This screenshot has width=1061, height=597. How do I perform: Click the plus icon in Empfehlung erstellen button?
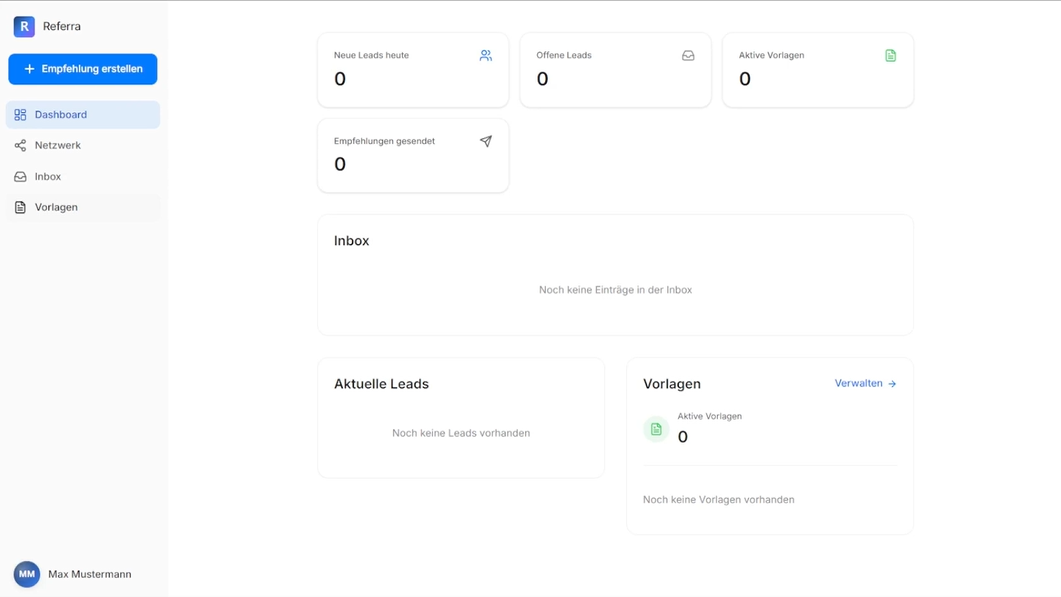pyautogui.click(x=30, y=69)
